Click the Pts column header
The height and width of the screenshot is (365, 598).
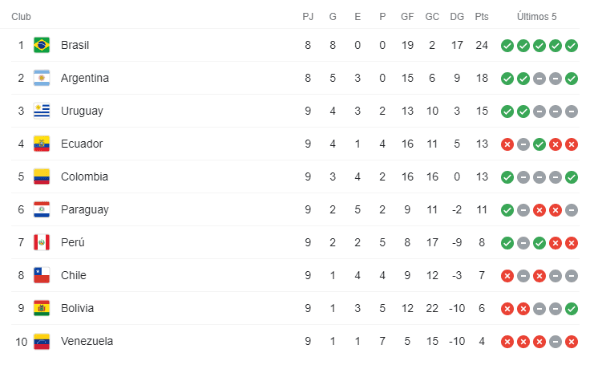tap(482, 16)
